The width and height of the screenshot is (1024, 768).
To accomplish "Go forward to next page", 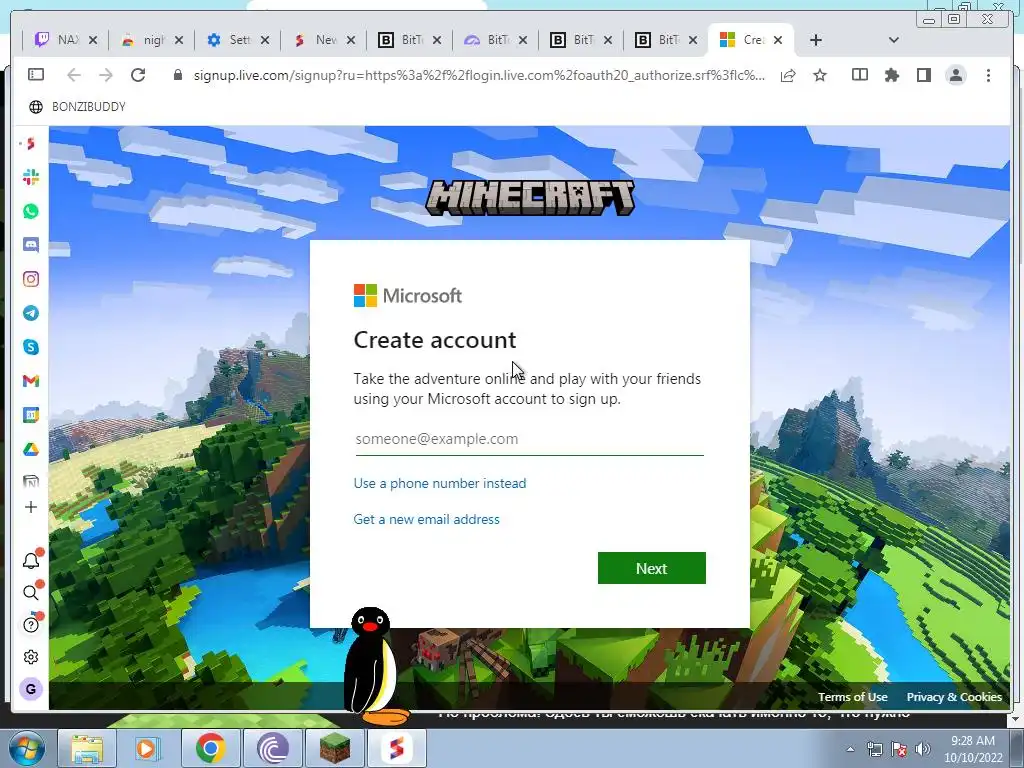I will click(x=105, y=75).
